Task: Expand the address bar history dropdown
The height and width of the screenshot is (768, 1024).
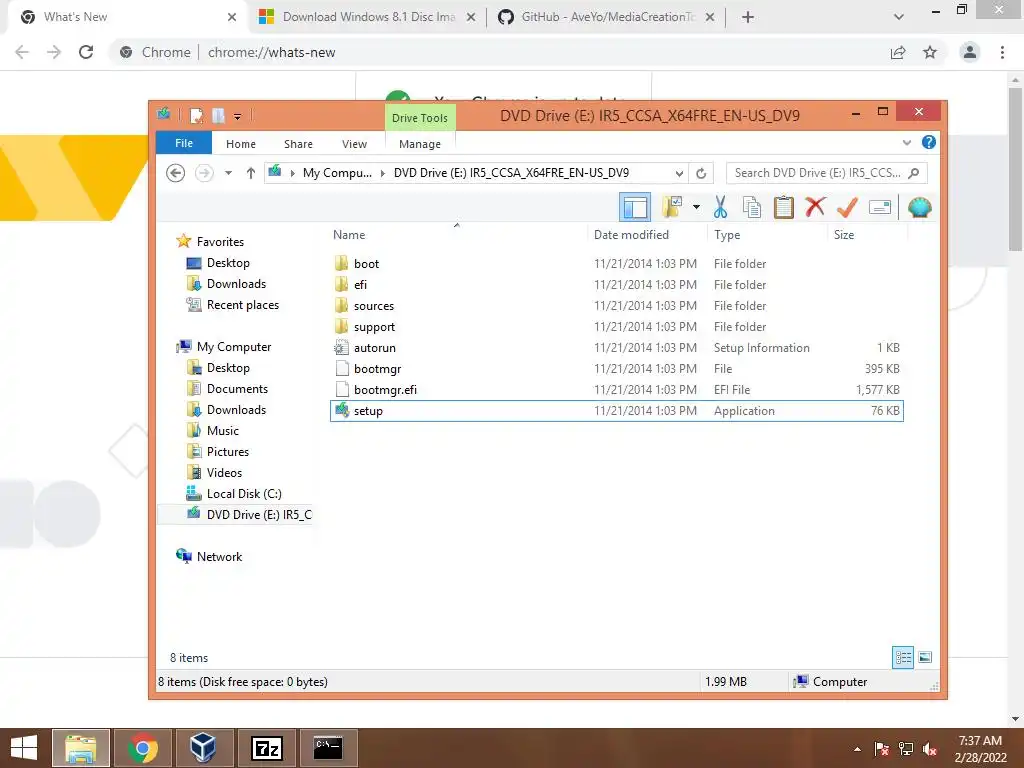Action: [x=679, y=173]
